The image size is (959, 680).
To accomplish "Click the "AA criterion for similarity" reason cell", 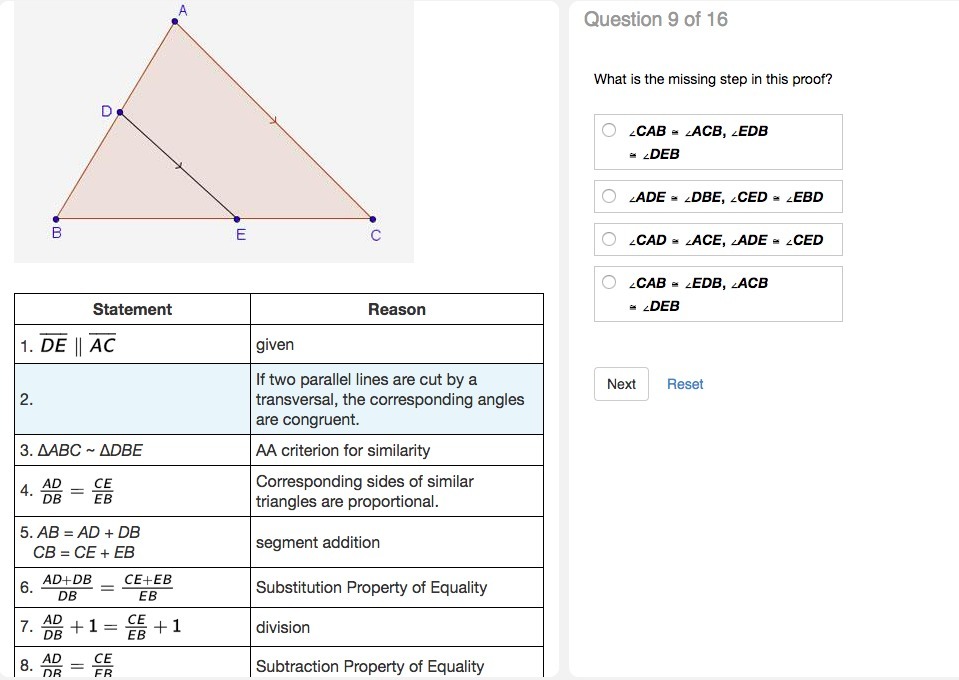I will click(343, 450).
